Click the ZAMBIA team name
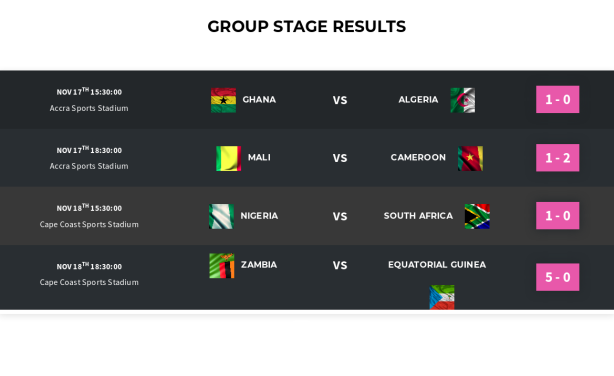614x376 pixels. [x=259, y=265]
